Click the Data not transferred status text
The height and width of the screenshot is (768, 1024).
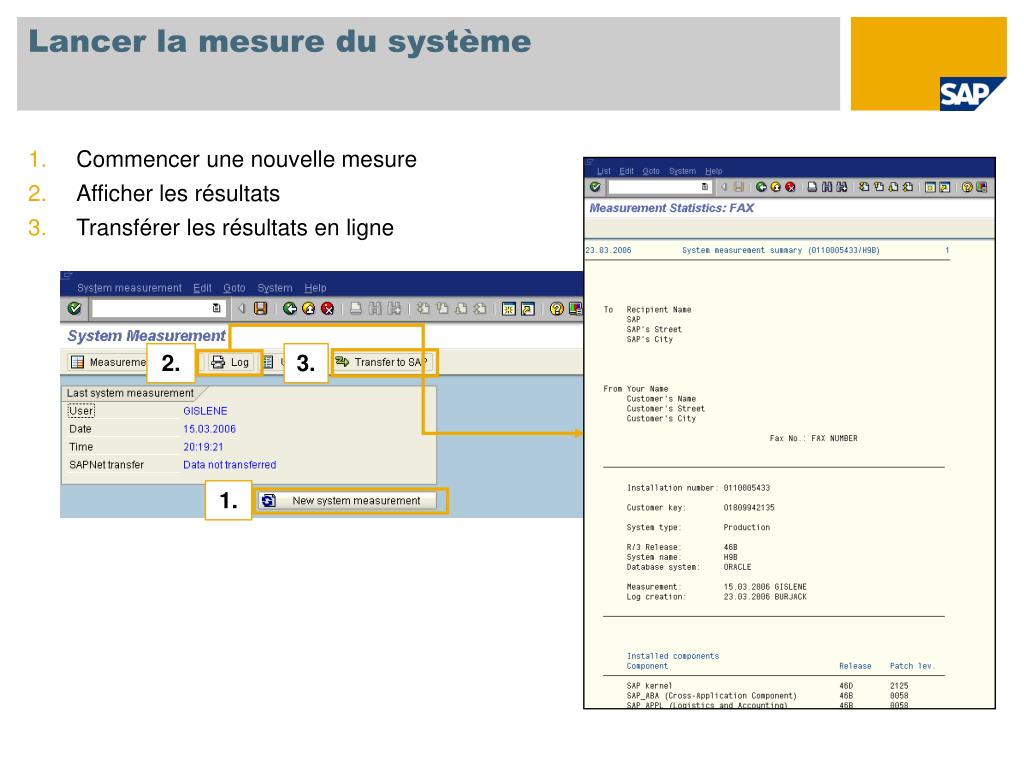click(x=229, y=465)
